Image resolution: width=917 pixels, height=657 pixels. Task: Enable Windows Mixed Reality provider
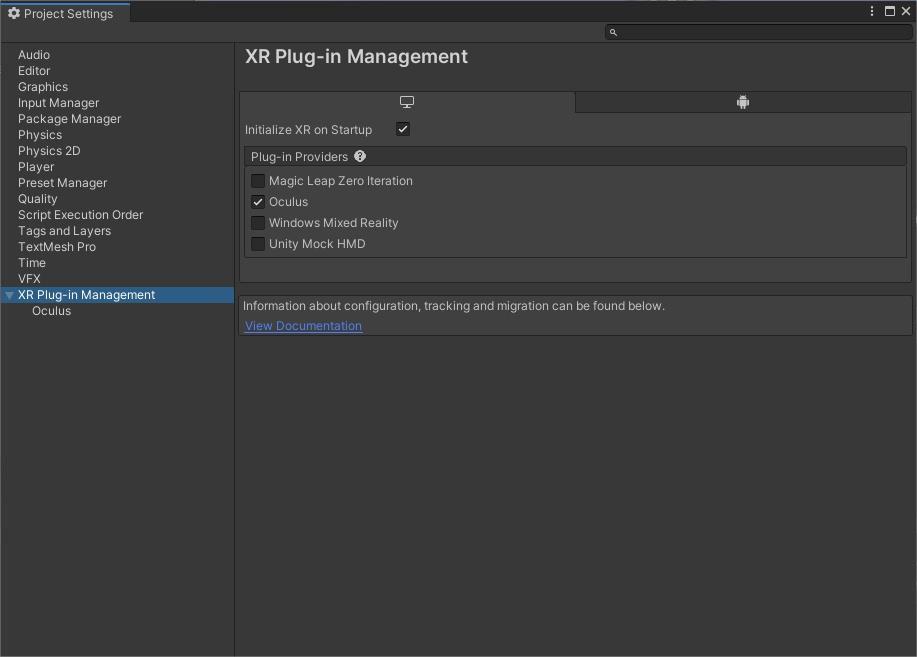click(x=258, y=223)
